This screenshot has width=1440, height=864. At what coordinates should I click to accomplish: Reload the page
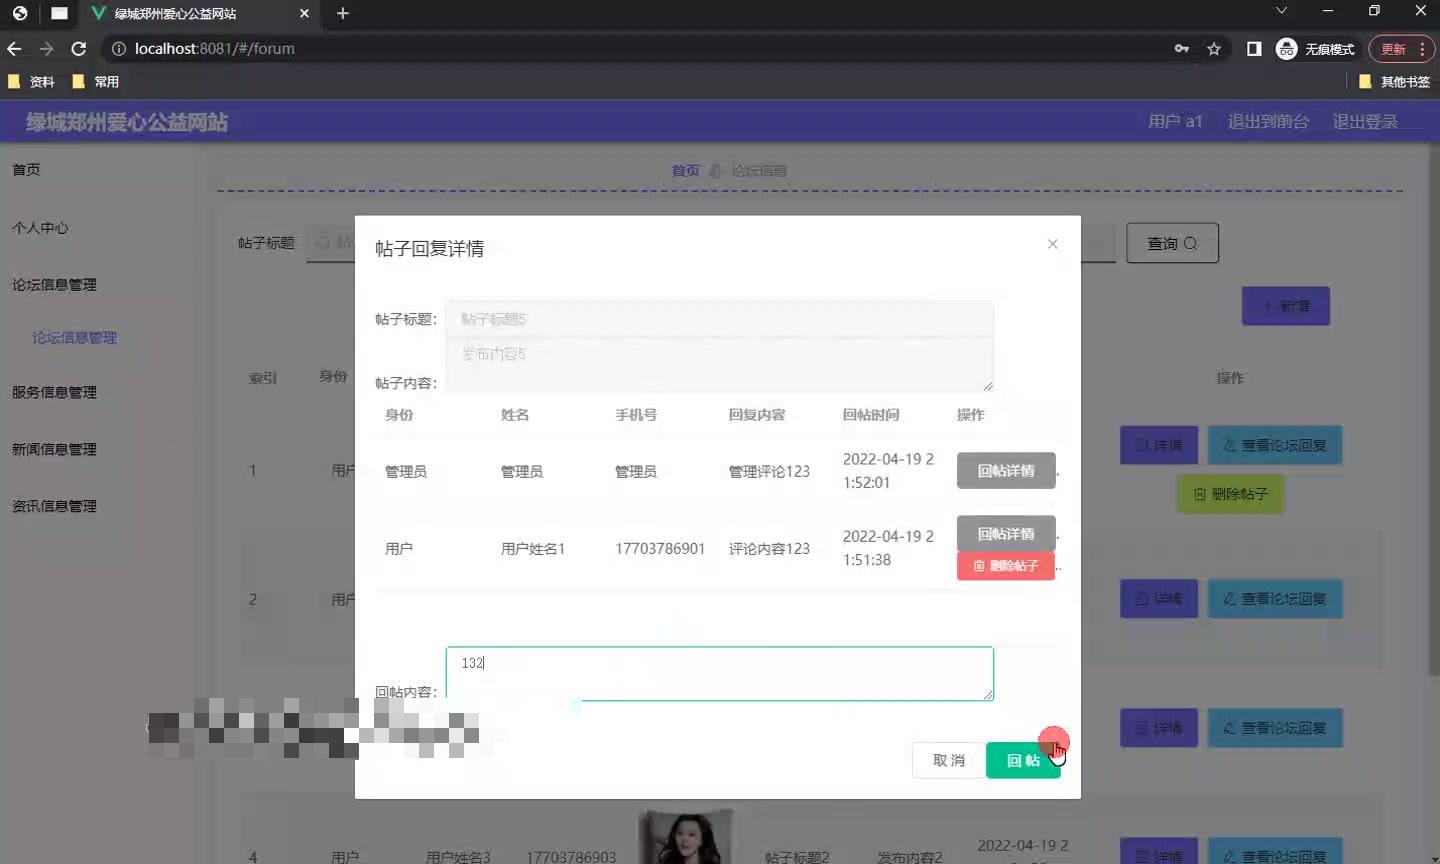click(x=79, y=48)
